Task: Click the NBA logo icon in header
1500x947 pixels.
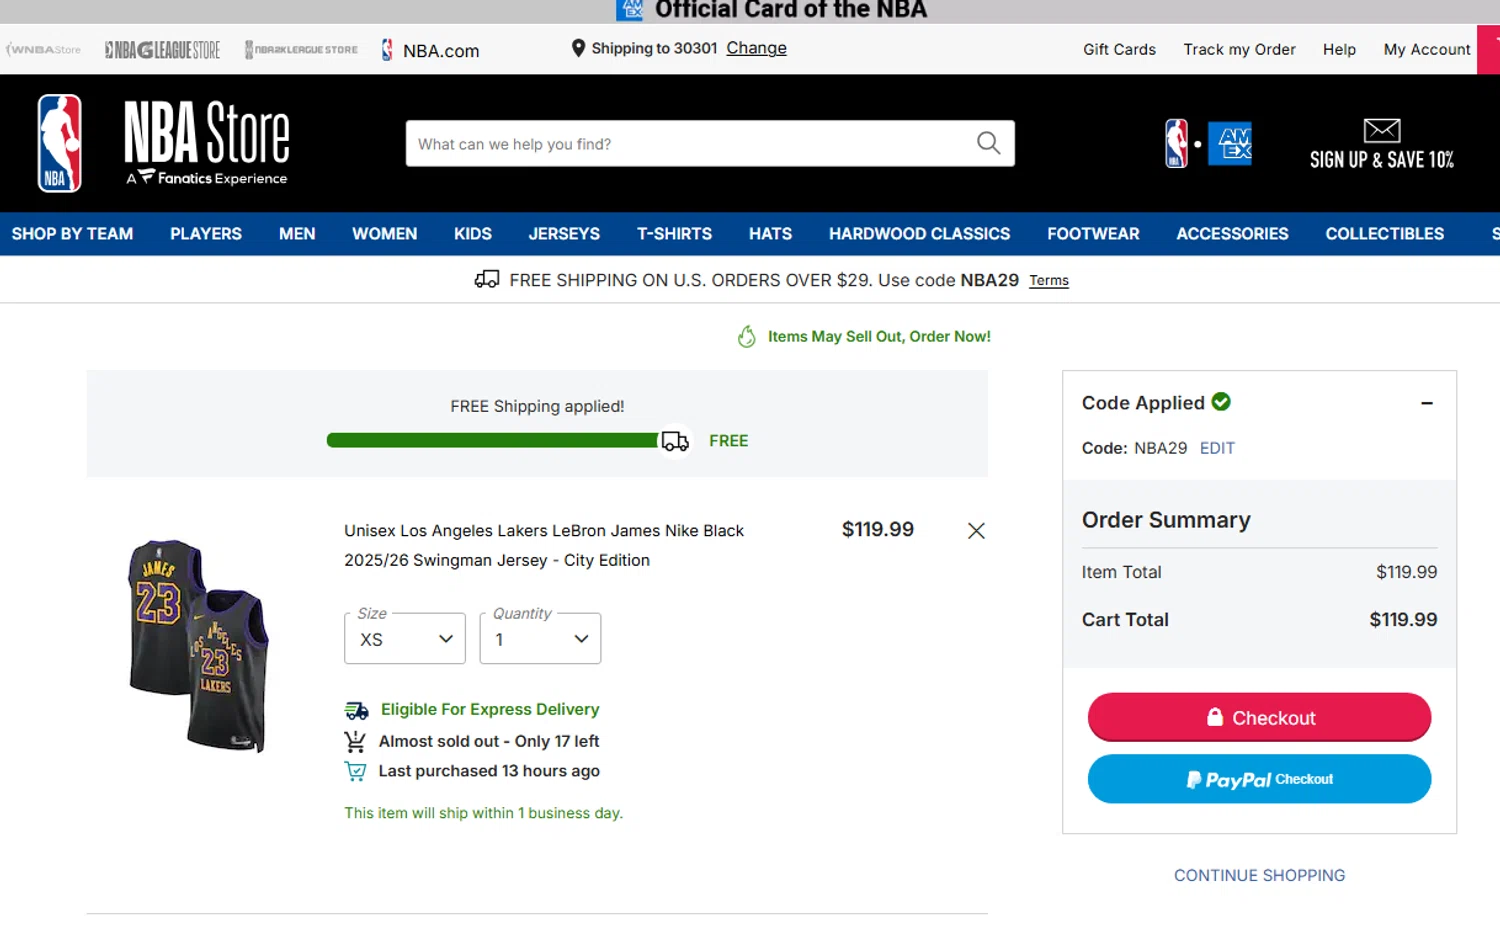Action: (x=59, y=143)
